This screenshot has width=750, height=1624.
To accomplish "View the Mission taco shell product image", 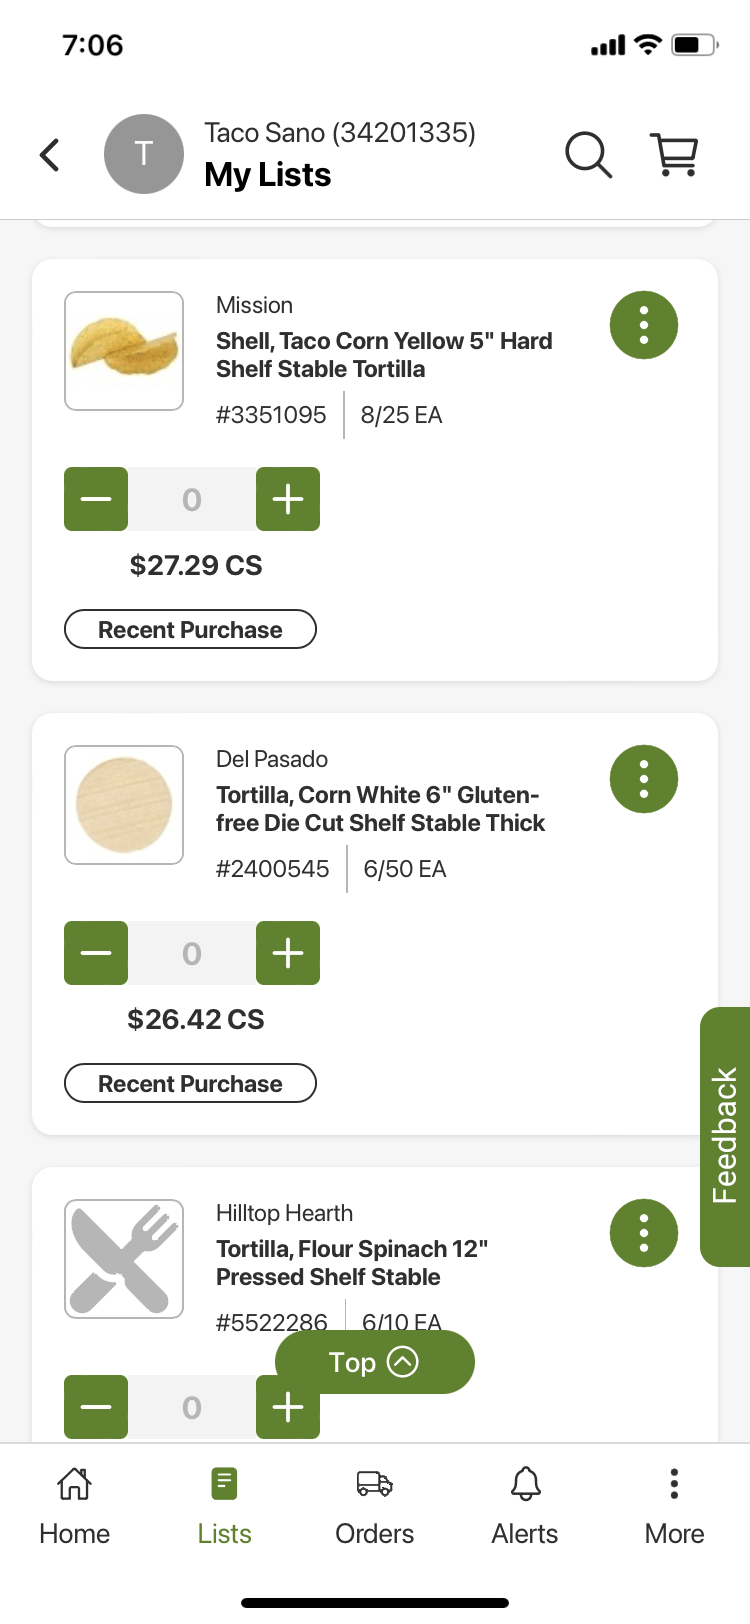I will (124, 351).
